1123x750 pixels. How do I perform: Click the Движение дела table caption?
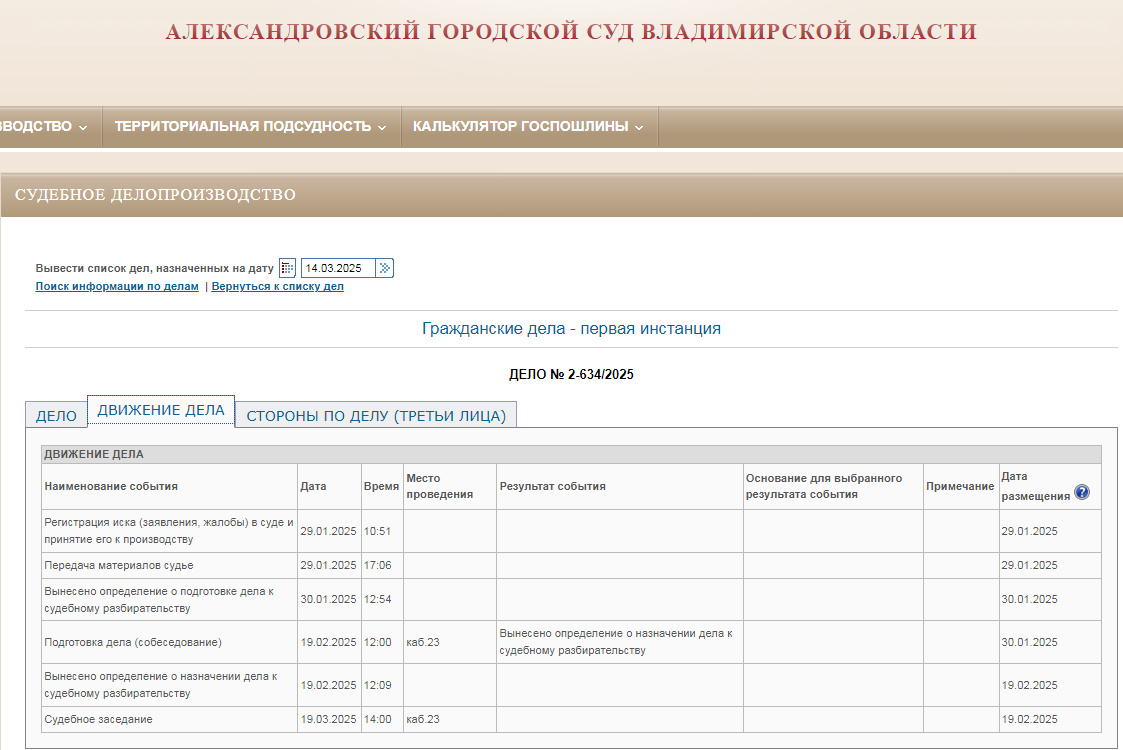pos(94,454)
